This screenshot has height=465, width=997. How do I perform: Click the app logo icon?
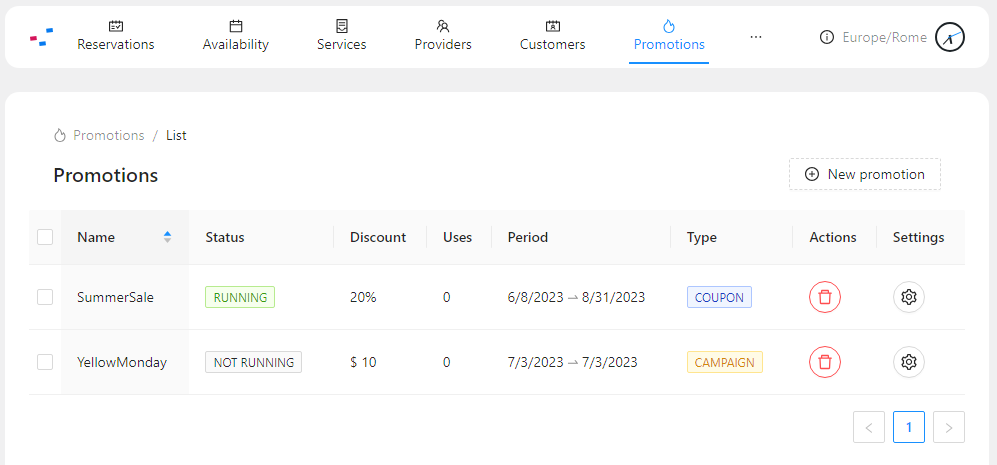(41, 36)
